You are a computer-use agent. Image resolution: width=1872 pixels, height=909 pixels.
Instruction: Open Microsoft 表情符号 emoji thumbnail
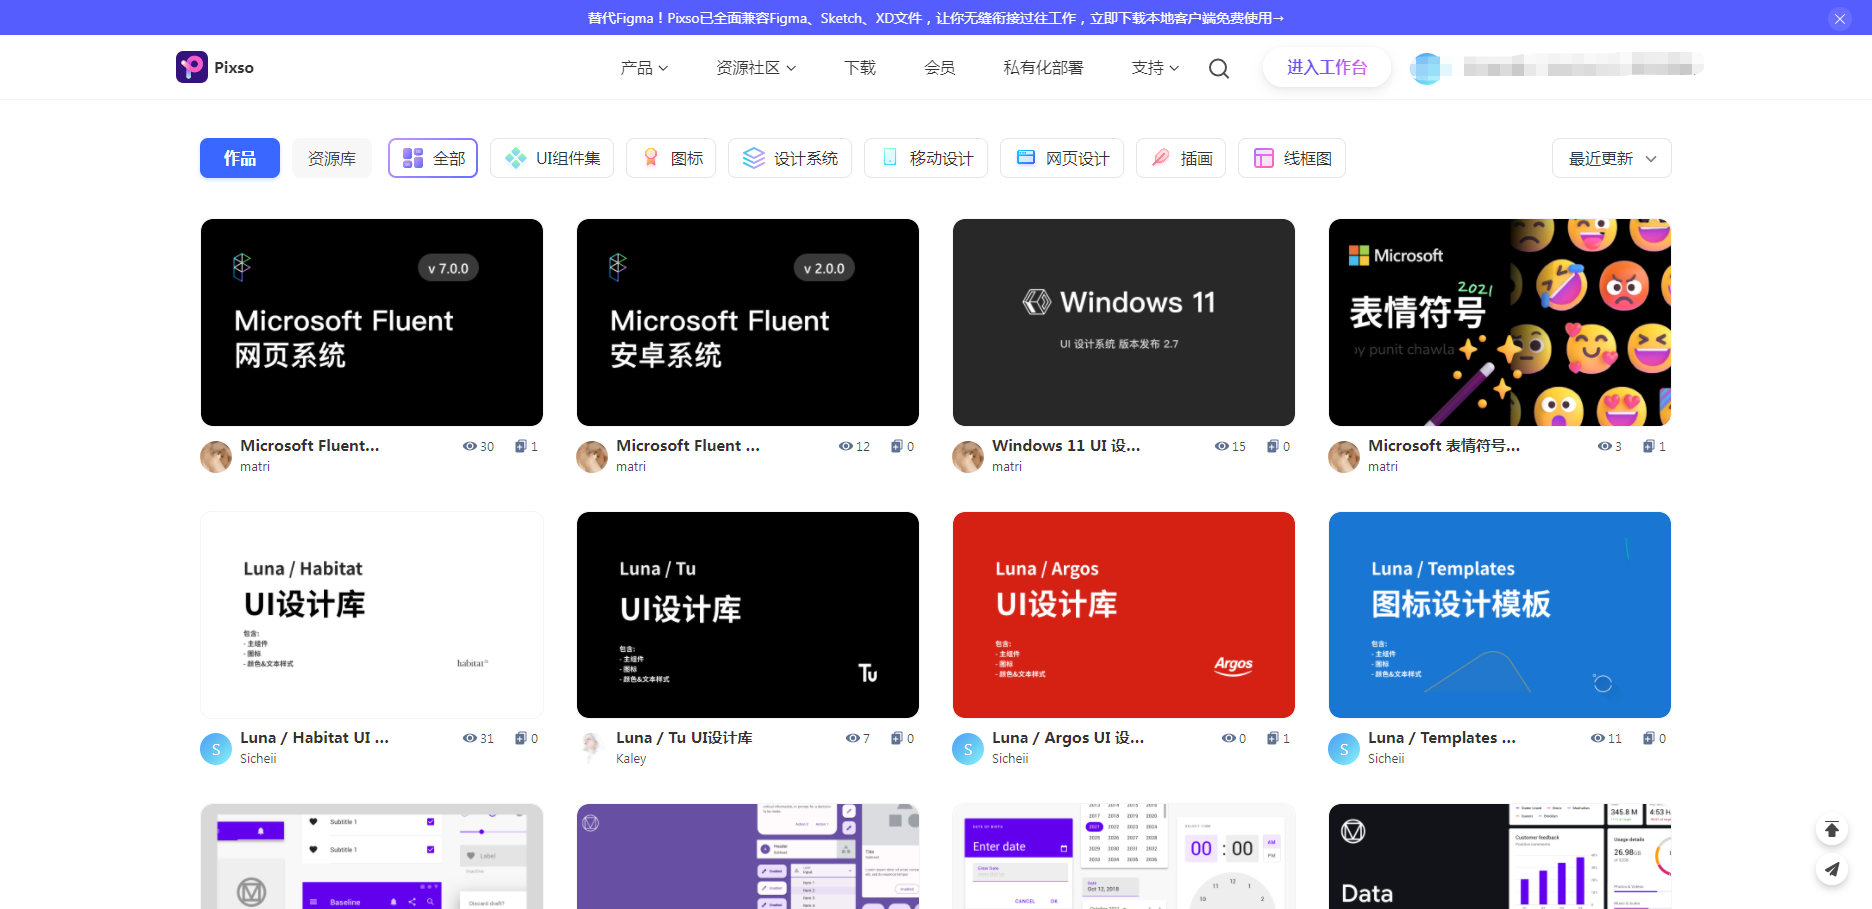tap(1500, 322)
